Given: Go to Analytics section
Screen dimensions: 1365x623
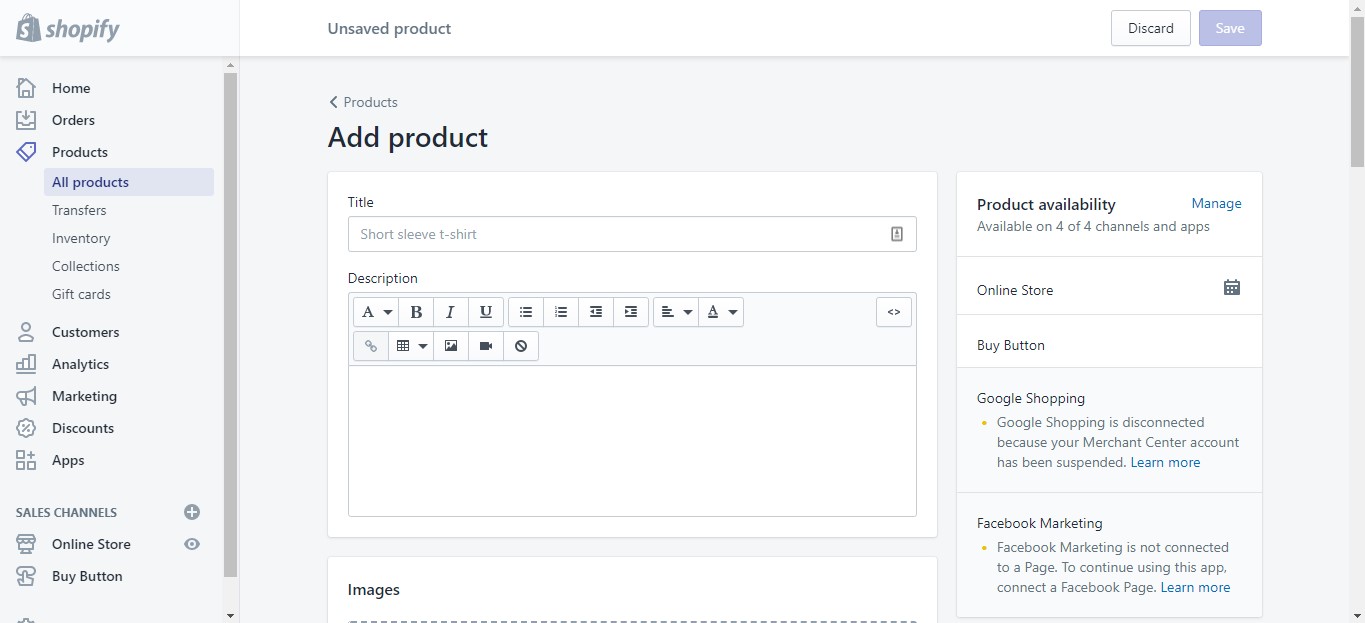Looking at the screenshot, I should click(80, 364).
